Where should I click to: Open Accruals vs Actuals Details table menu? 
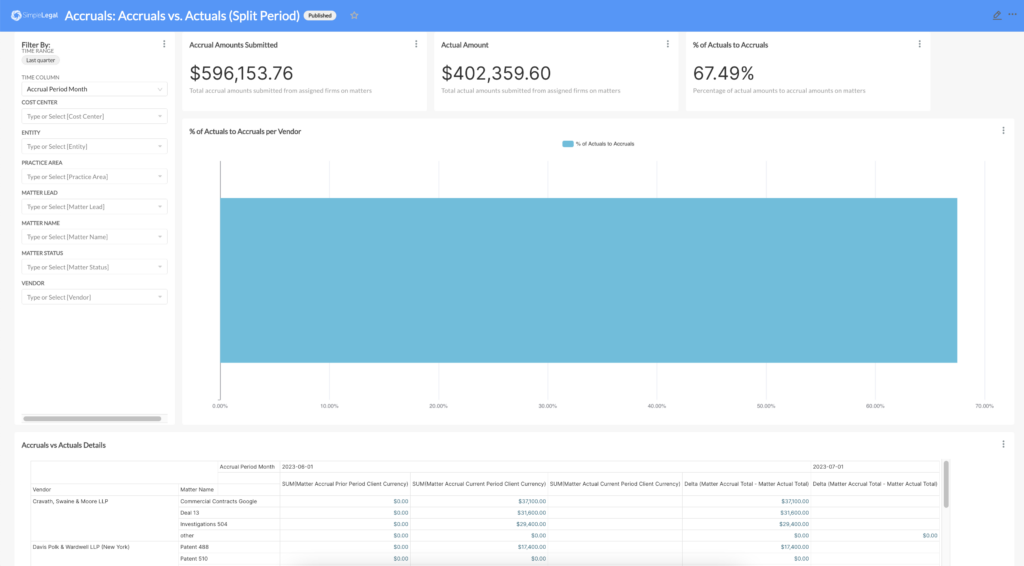pyautogui.click(x=1003, y=444)
